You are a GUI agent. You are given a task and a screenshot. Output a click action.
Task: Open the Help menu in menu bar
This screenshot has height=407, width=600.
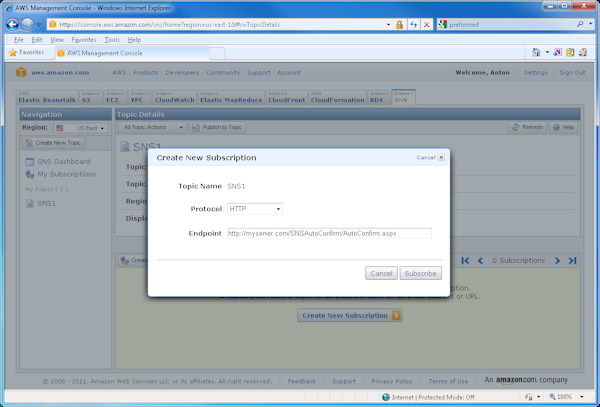click(x=134, y=40)
